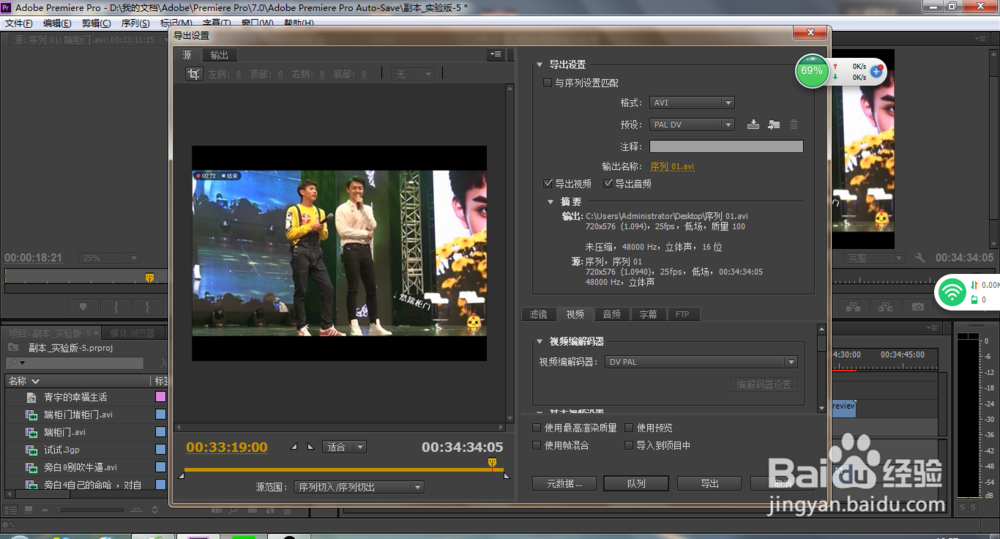Viewport: 1000px width, 539px height.
Task: Switch to the 源 tab
Action: (187, 55)
